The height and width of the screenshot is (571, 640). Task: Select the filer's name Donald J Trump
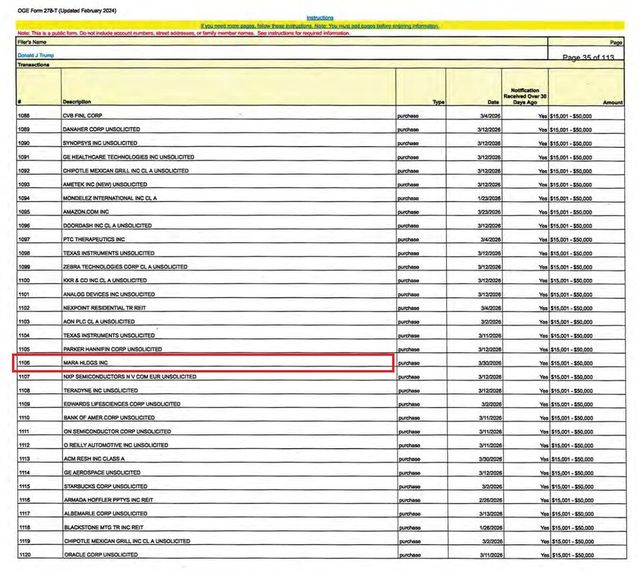pos(36,55)
